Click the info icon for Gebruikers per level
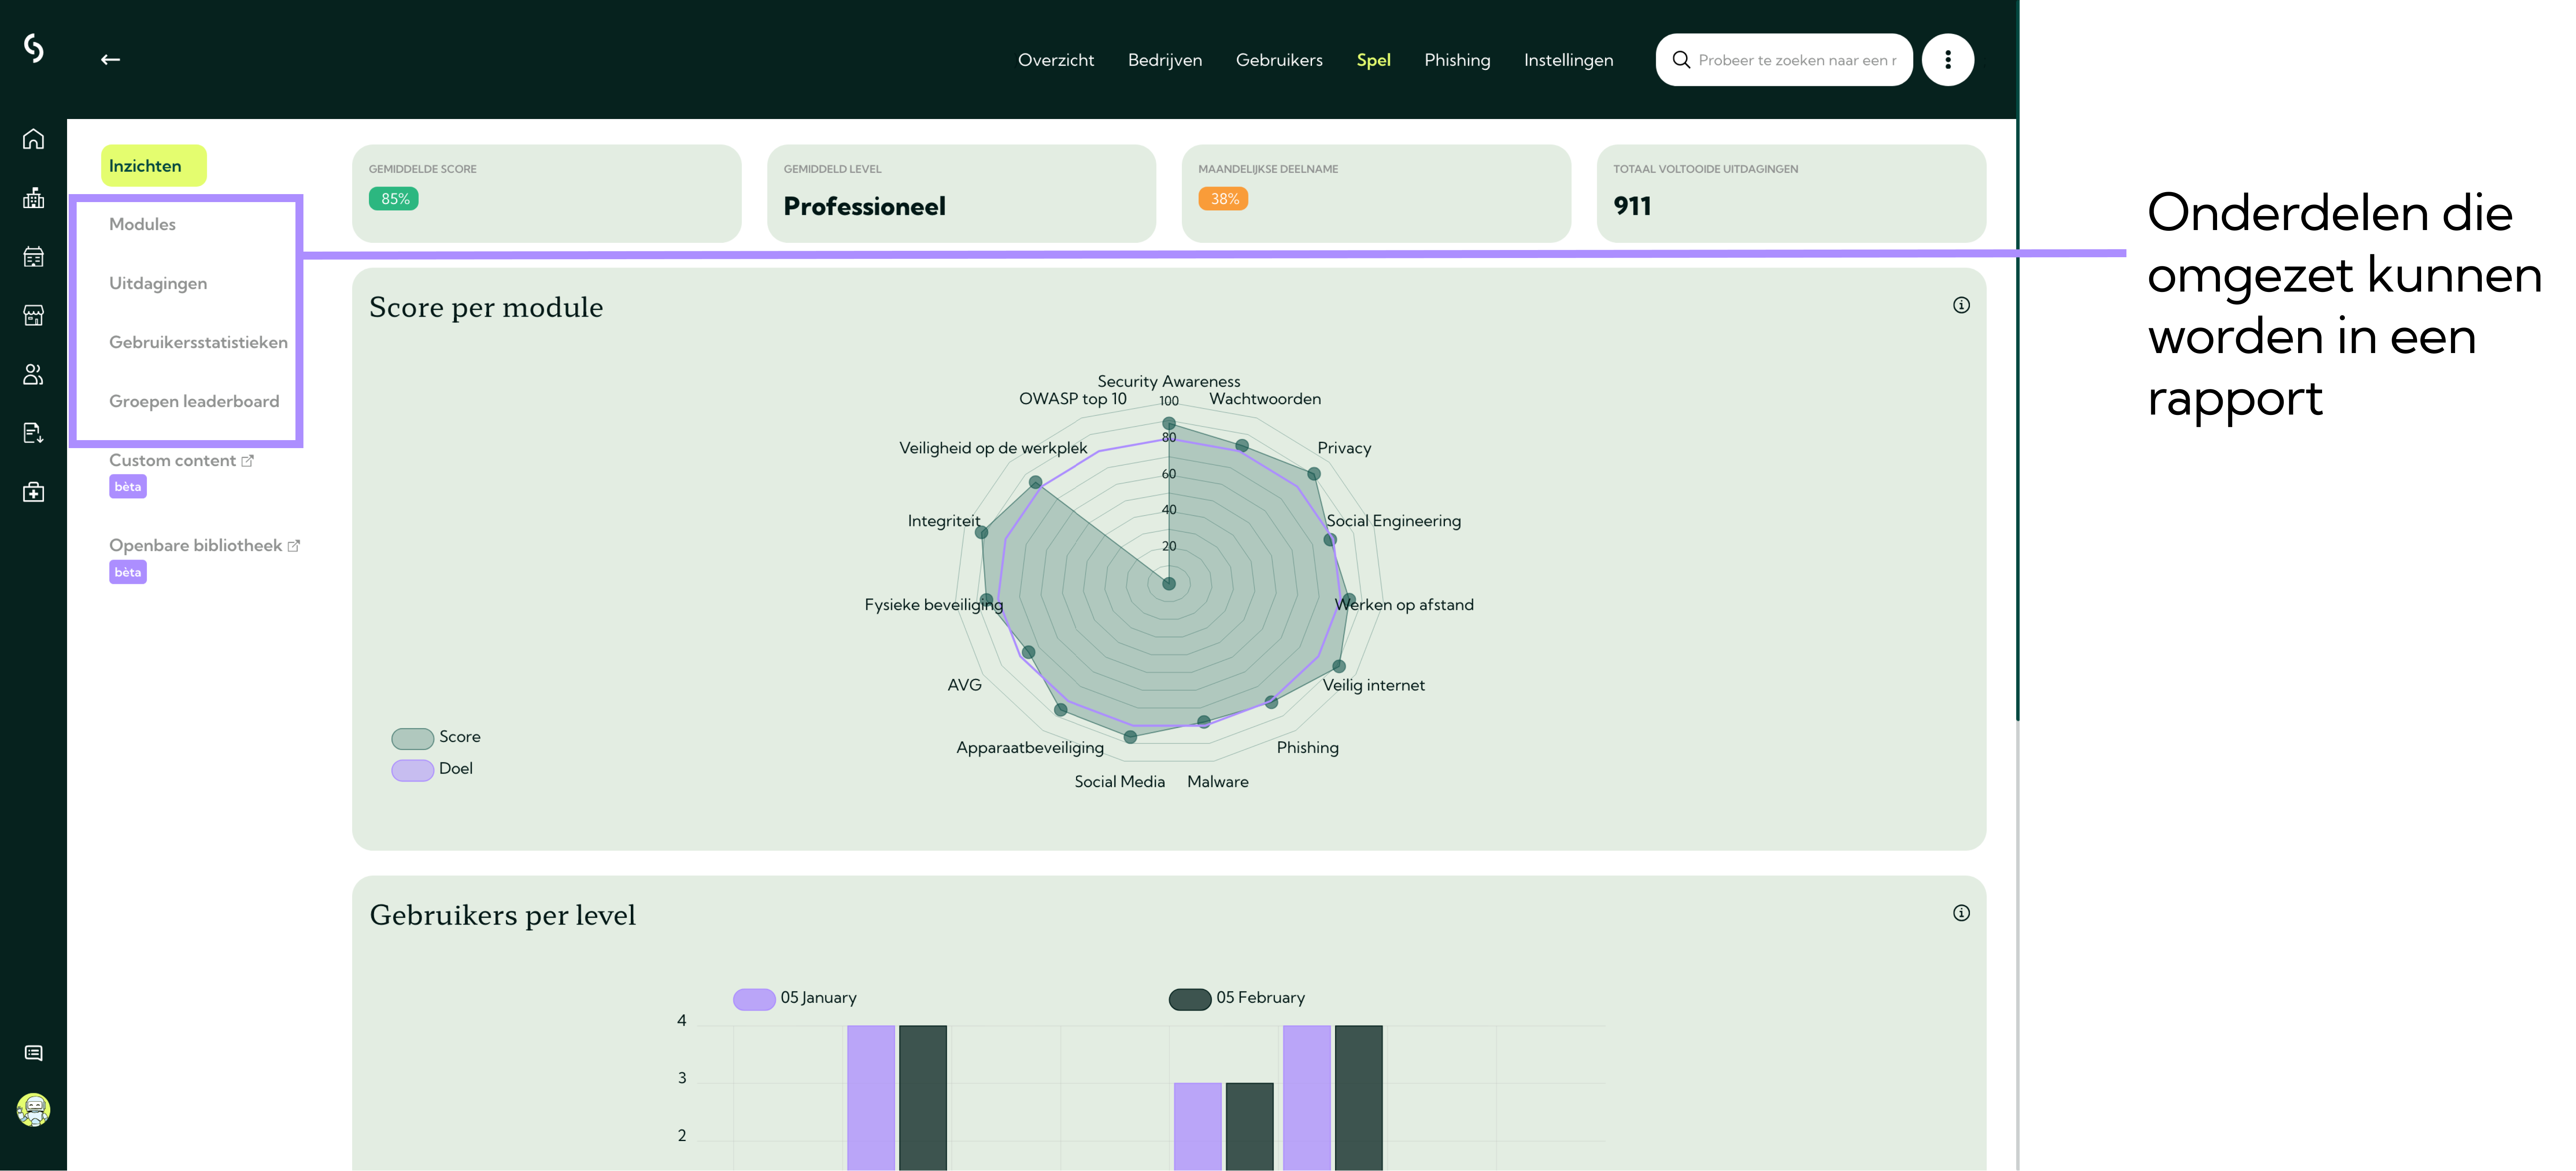 click(1961, 913)
